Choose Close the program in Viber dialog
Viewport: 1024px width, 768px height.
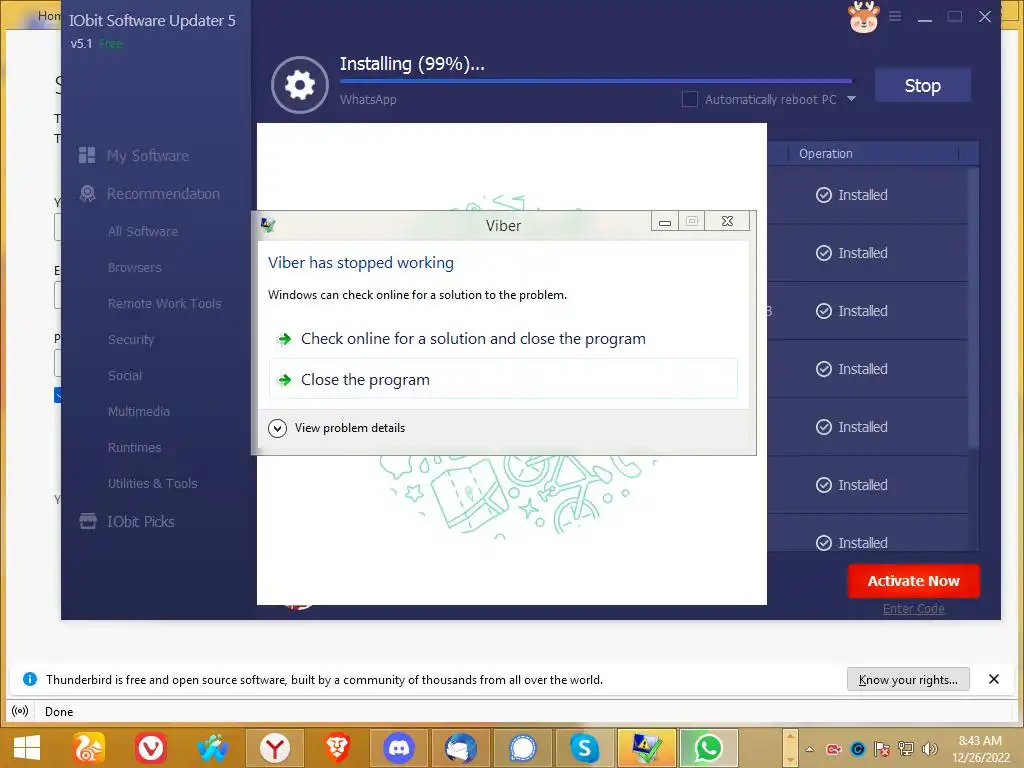503,379
